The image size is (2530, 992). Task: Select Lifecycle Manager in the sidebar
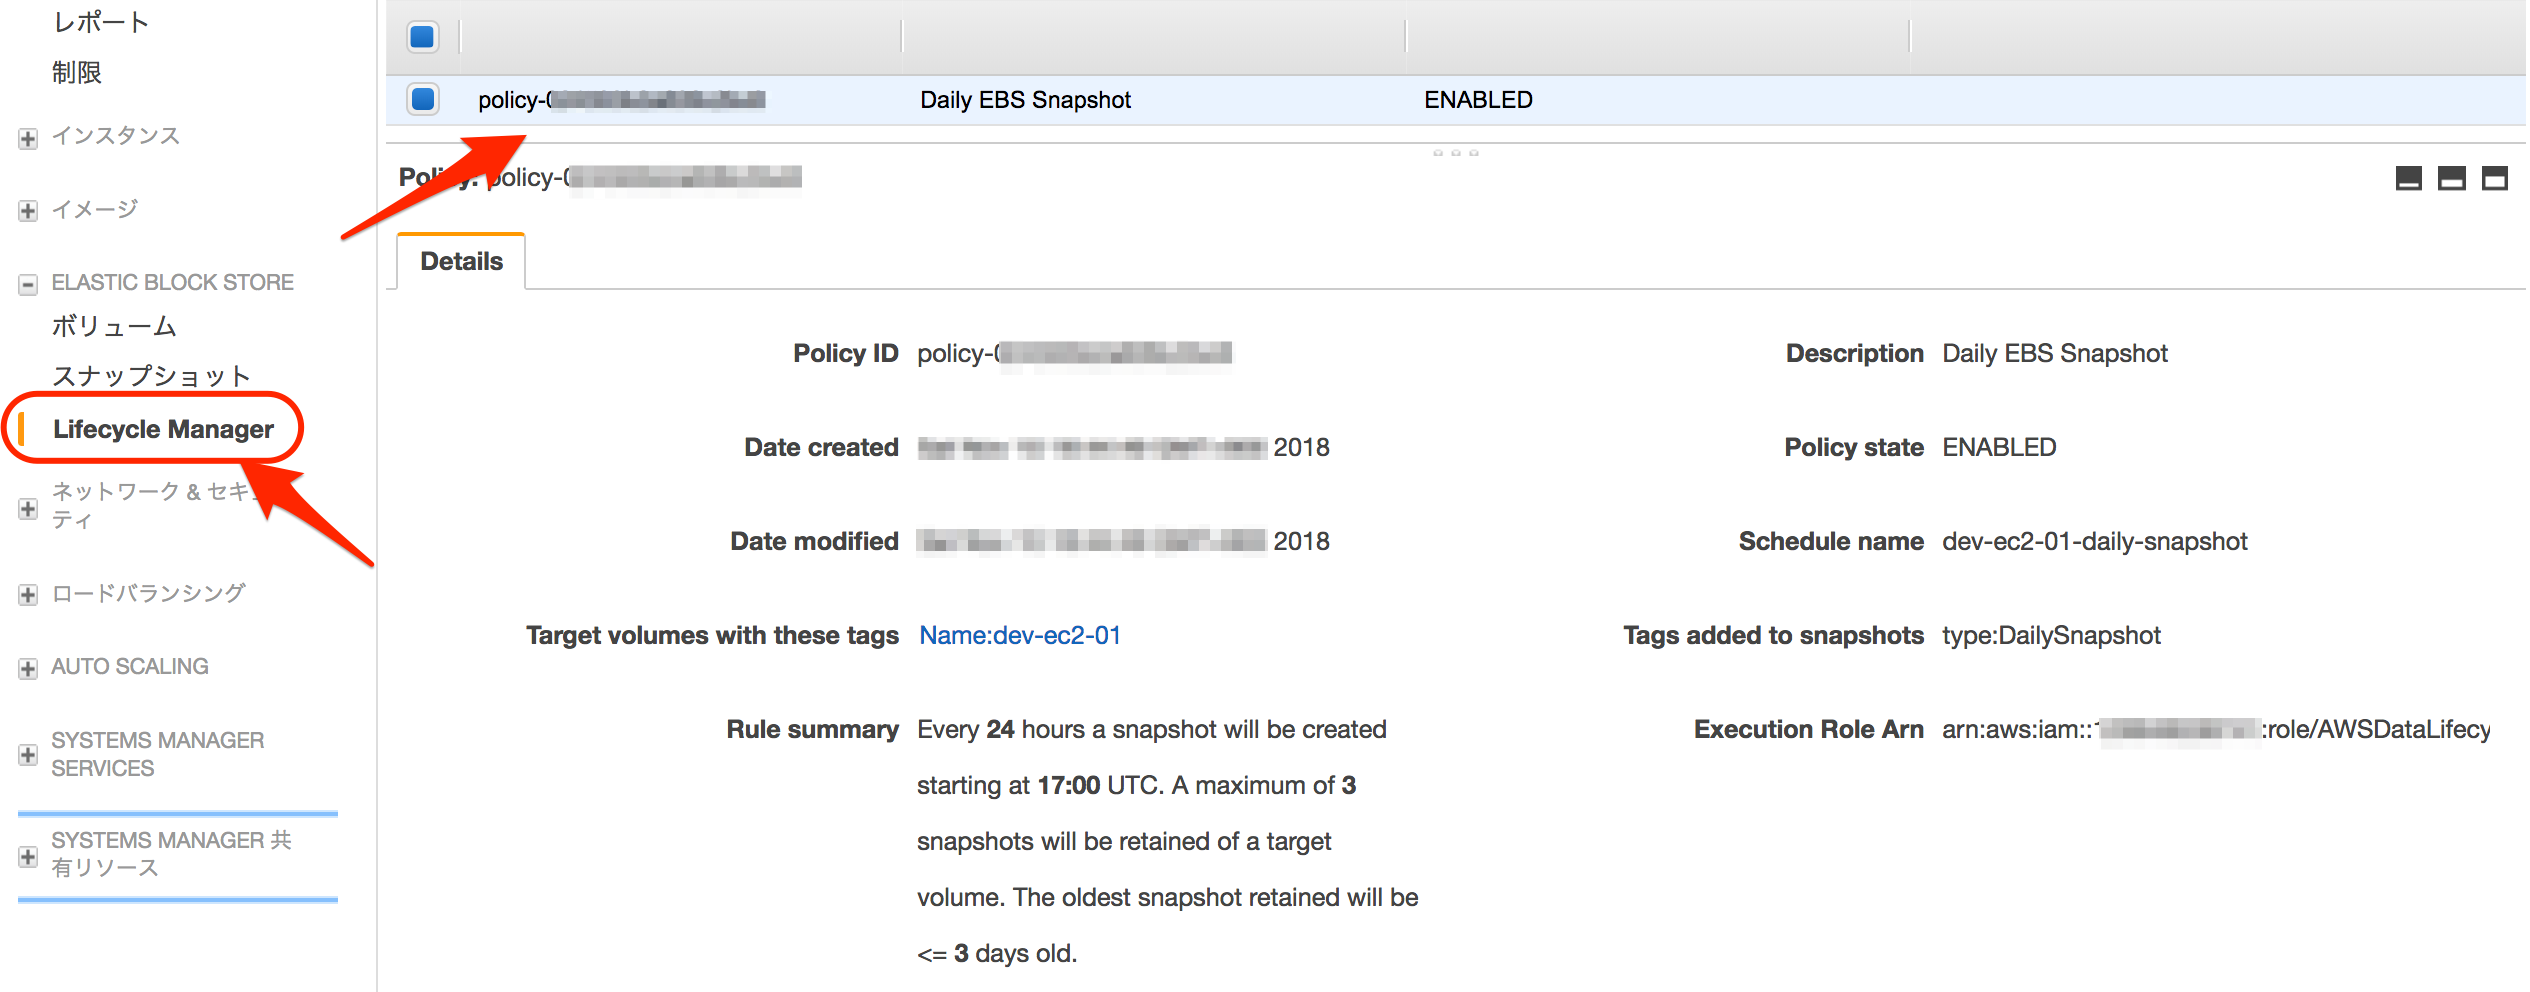(163, 428)
